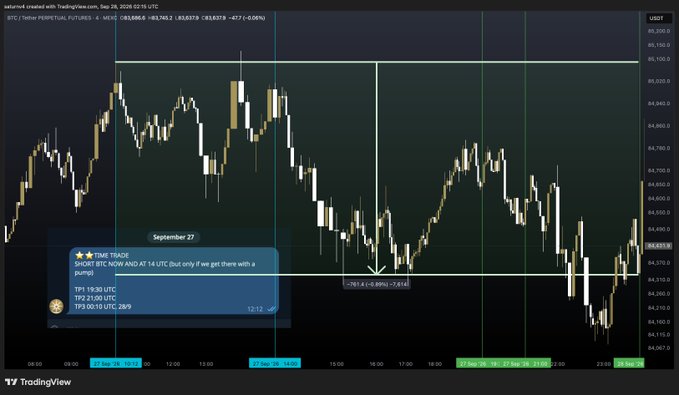Screen dimensions: 679x395
Task: Click the 18:00 time axis label
Action: (435, 364)
